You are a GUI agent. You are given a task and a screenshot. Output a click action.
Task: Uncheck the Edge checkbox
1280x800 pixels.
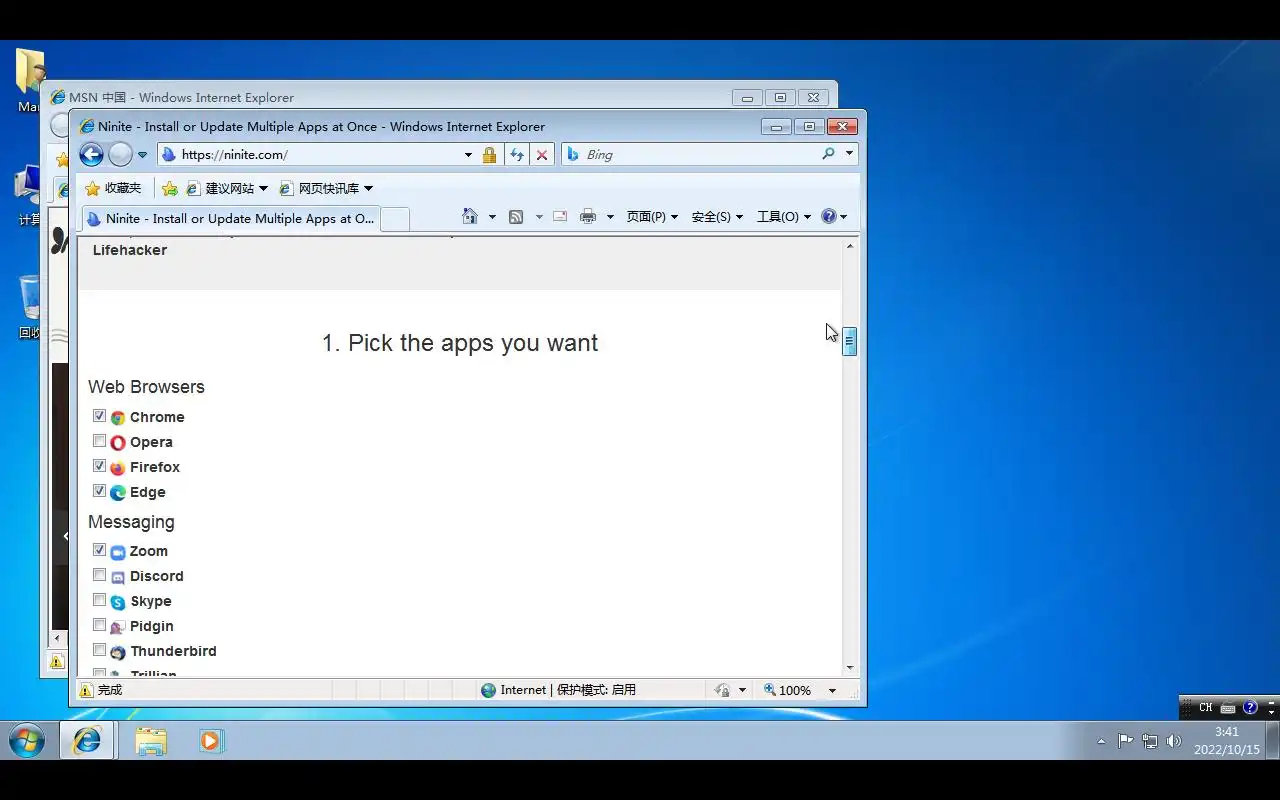pyautogui.click(x=99, y=491)
